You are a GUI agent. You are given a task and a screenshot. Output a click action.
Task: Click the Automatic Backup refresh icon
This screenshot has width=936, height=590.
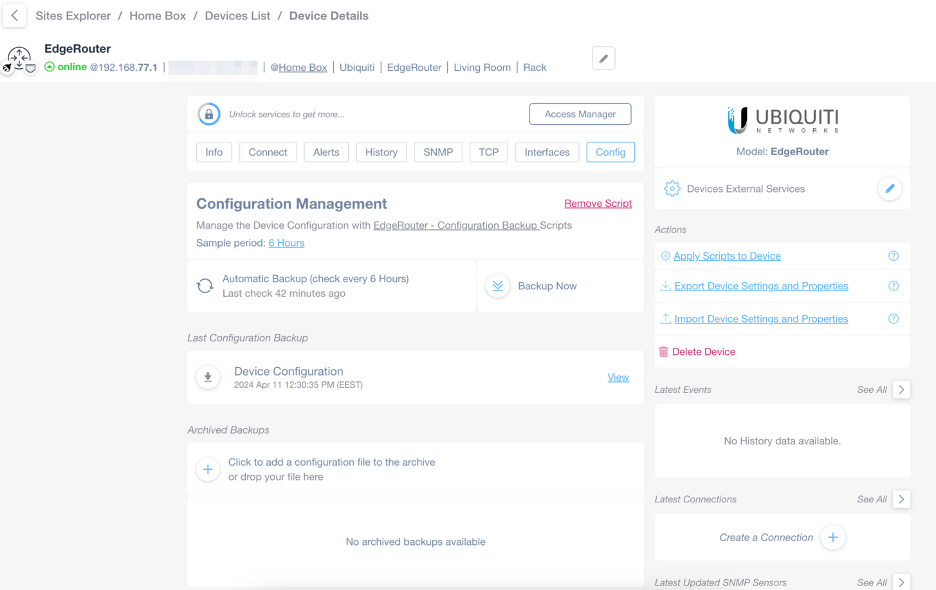pyautogui.click(x=205, y=286)
